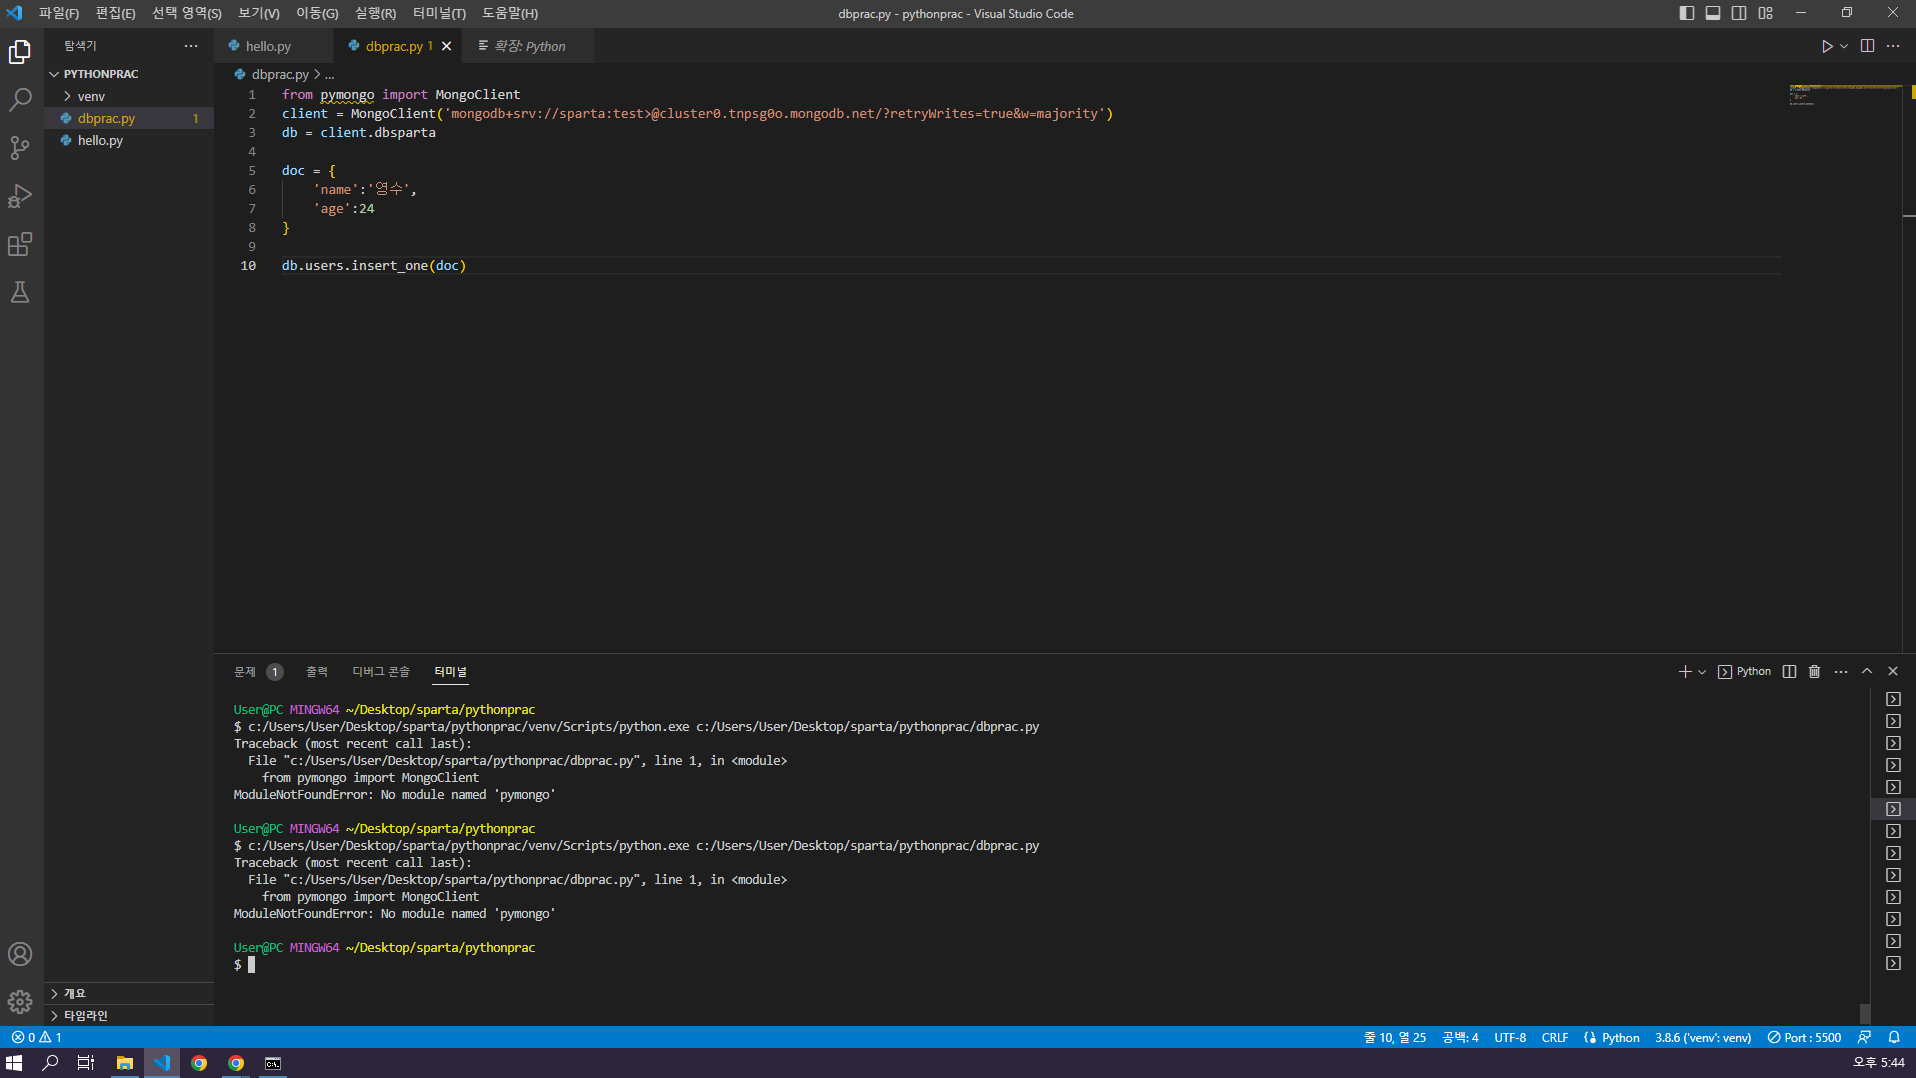Run the Python file with play icon
This screenshot has width=1916, height=1078.
(x=1827, y=46)
